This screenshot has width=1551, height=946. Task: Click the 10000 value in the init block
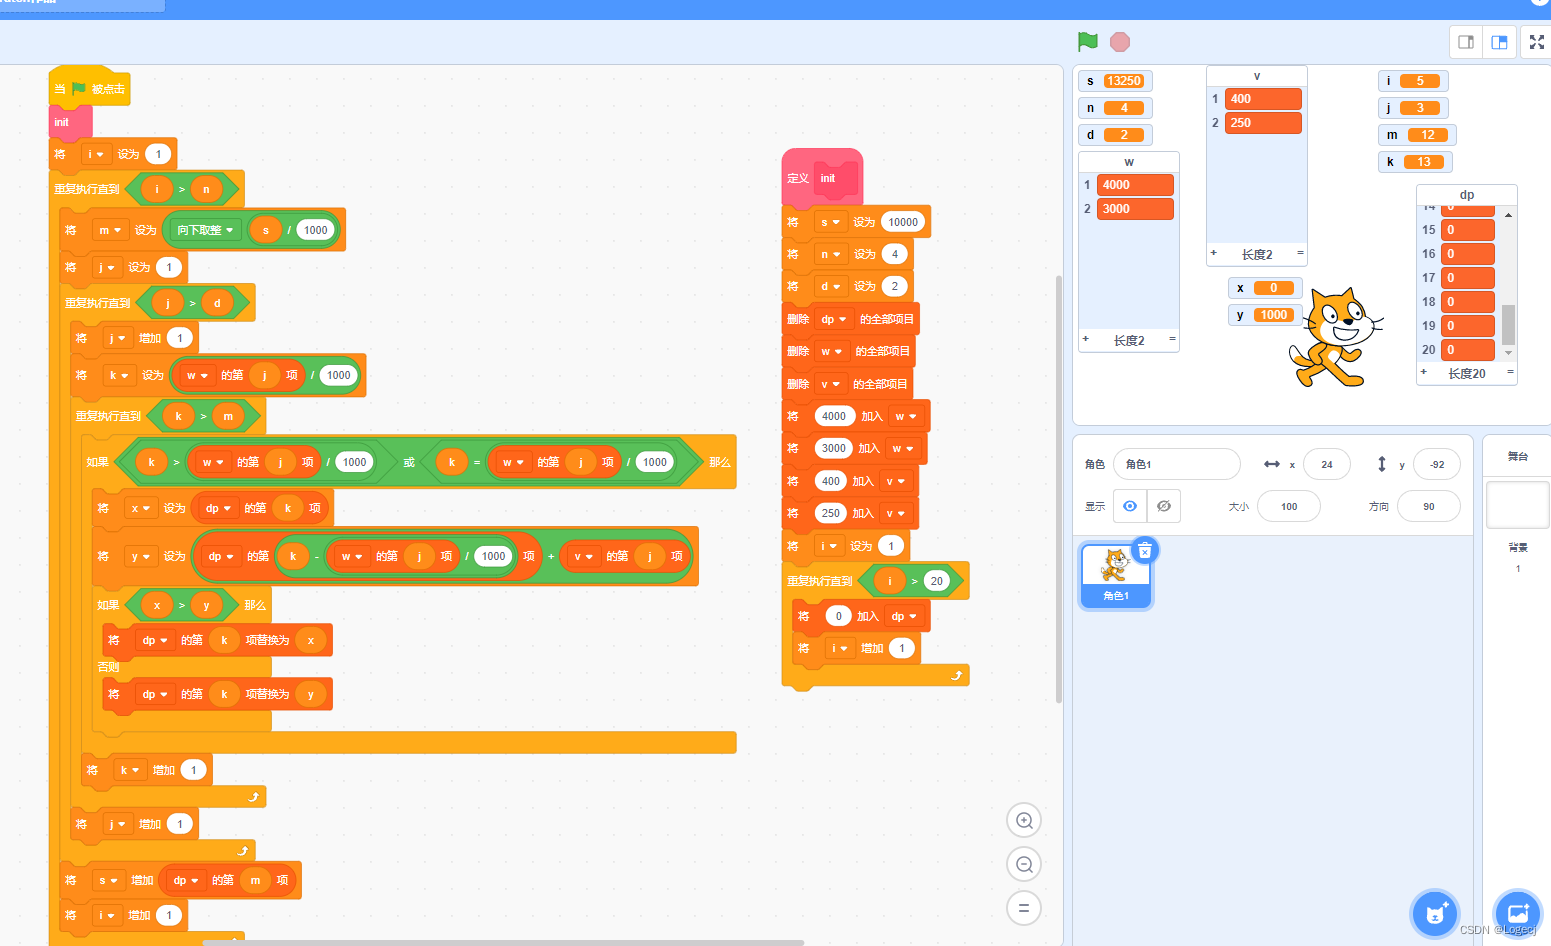pos(903,222)
